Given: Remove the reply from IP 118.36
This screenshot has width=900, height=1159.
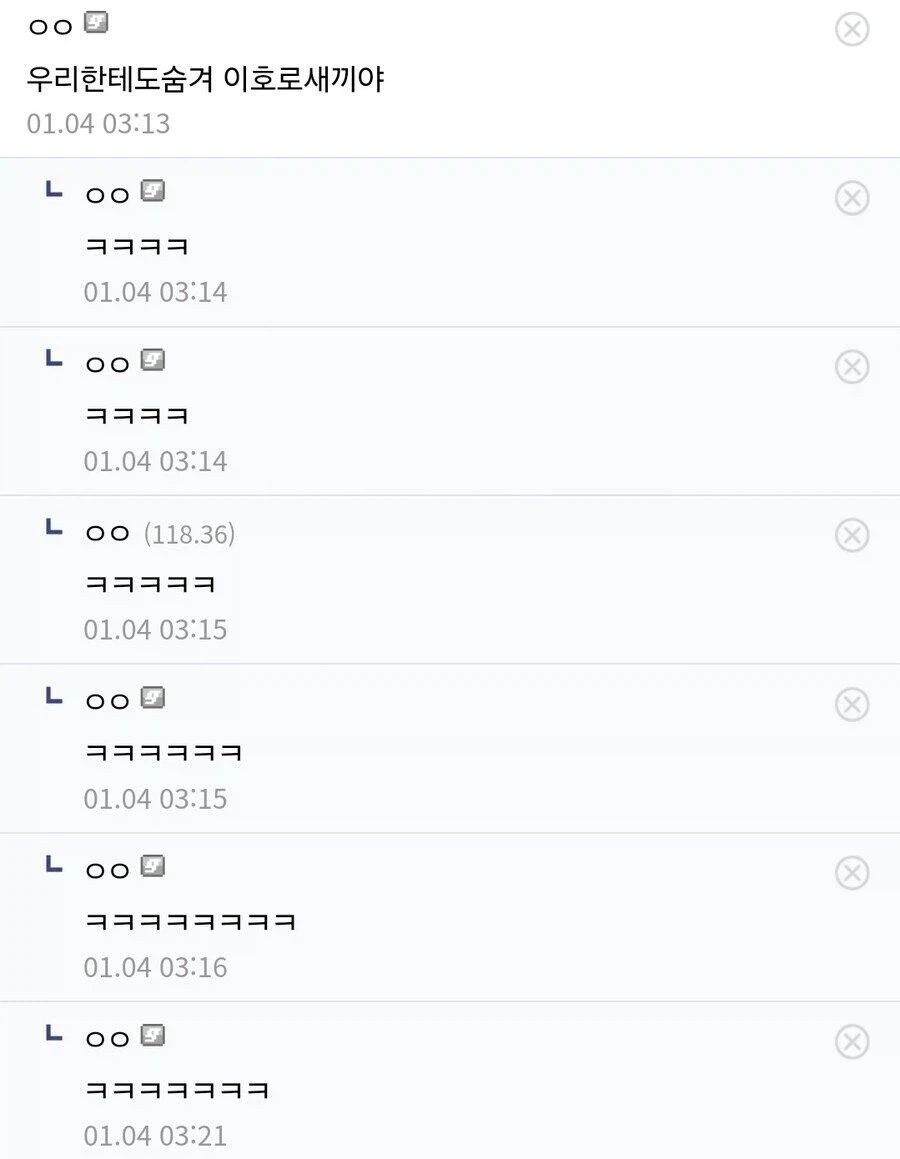Looking at the screenshot, I should 851,536.
